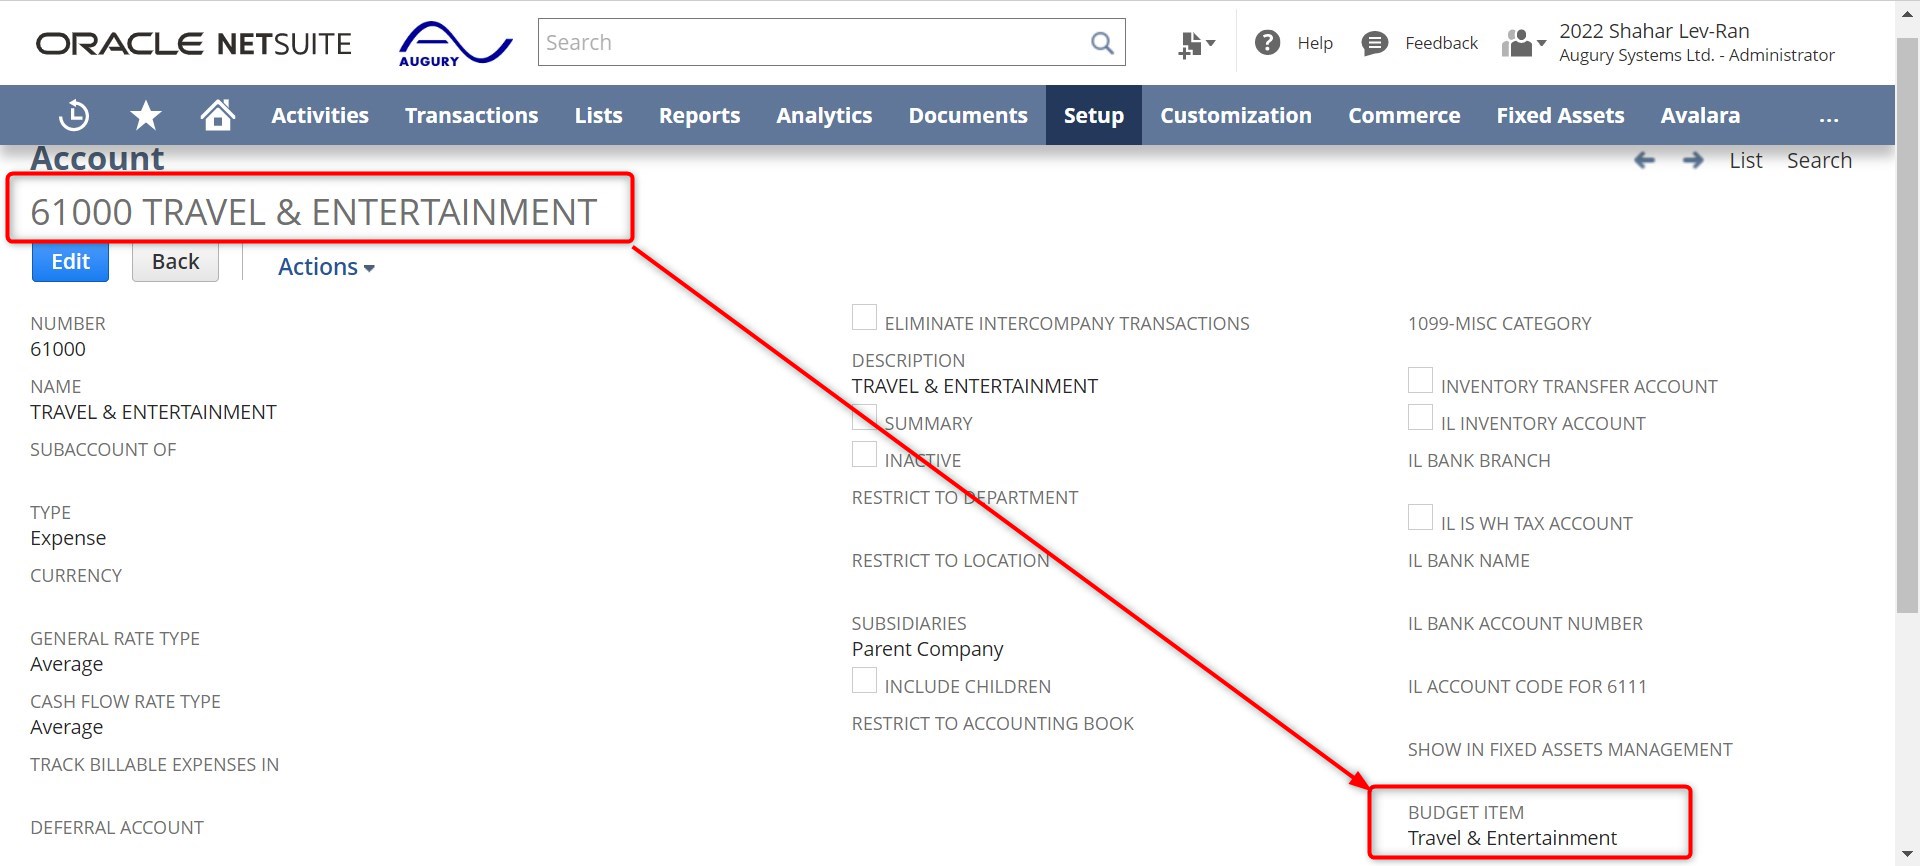Open the Reports menu
The width and height of the screenshot is (1920, 866).
click(x=699, y=115)
